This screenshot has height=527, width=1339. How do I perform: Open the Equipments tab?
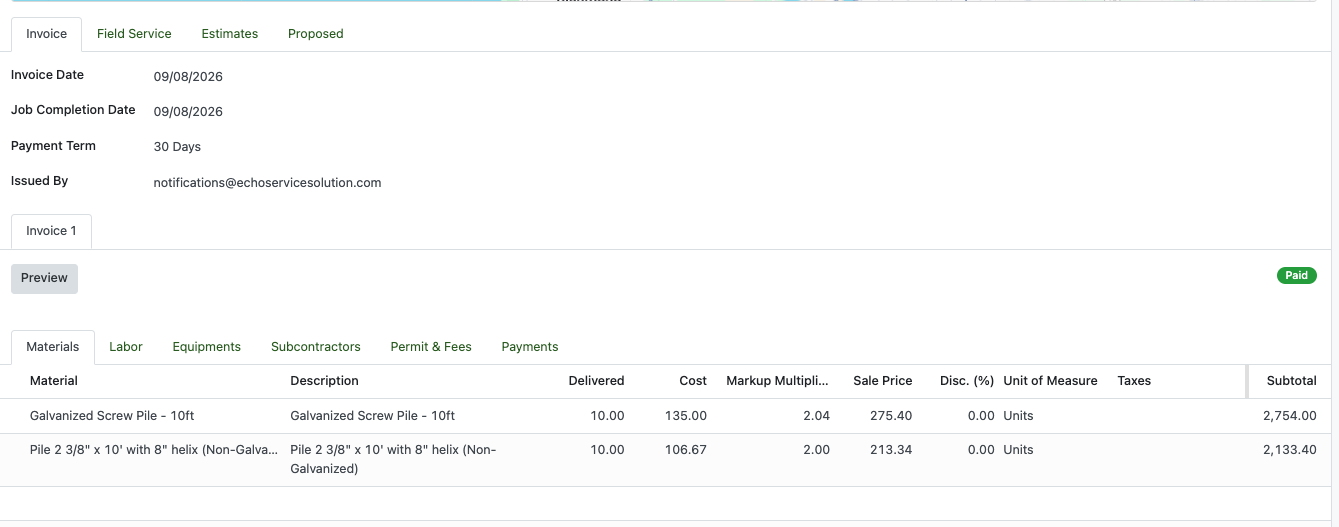coord(207,347)
